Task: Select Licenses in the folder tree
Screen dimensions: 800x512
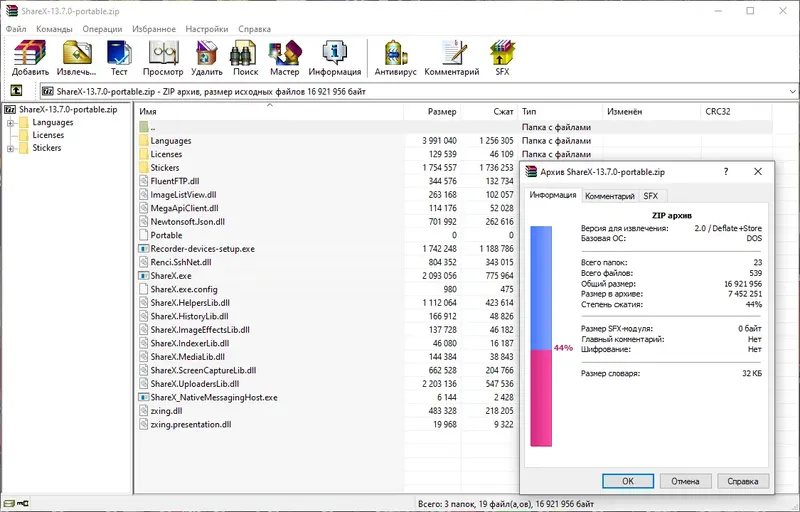Action: point(48,135)
